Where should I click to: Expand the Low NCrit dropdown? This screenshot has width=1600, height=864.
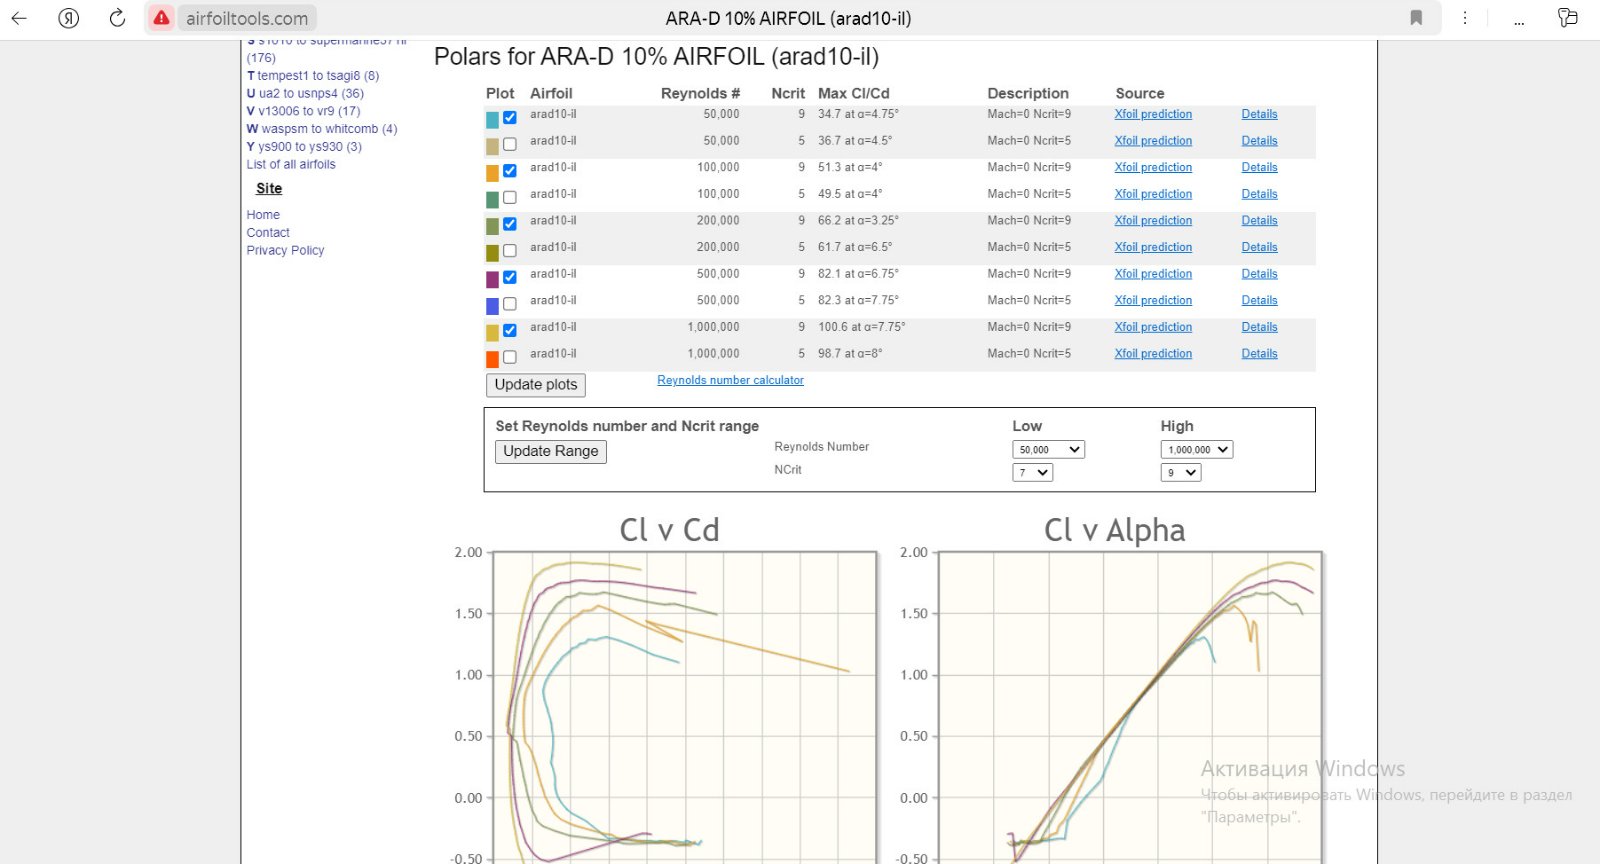click(1032, 473)
